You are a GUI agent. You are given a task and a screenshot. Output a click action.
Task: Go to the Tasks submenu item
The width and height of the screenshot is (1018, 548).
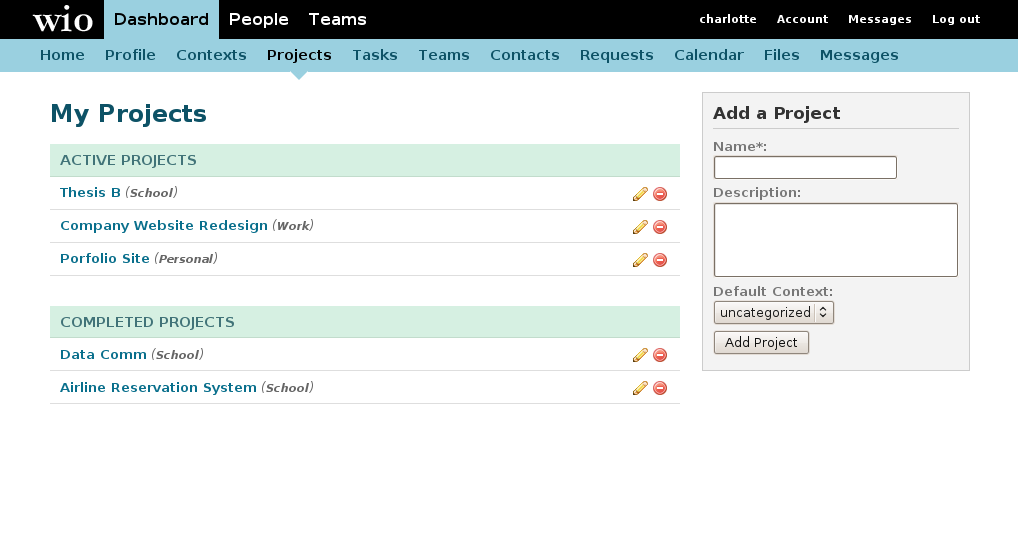(375, 55)
